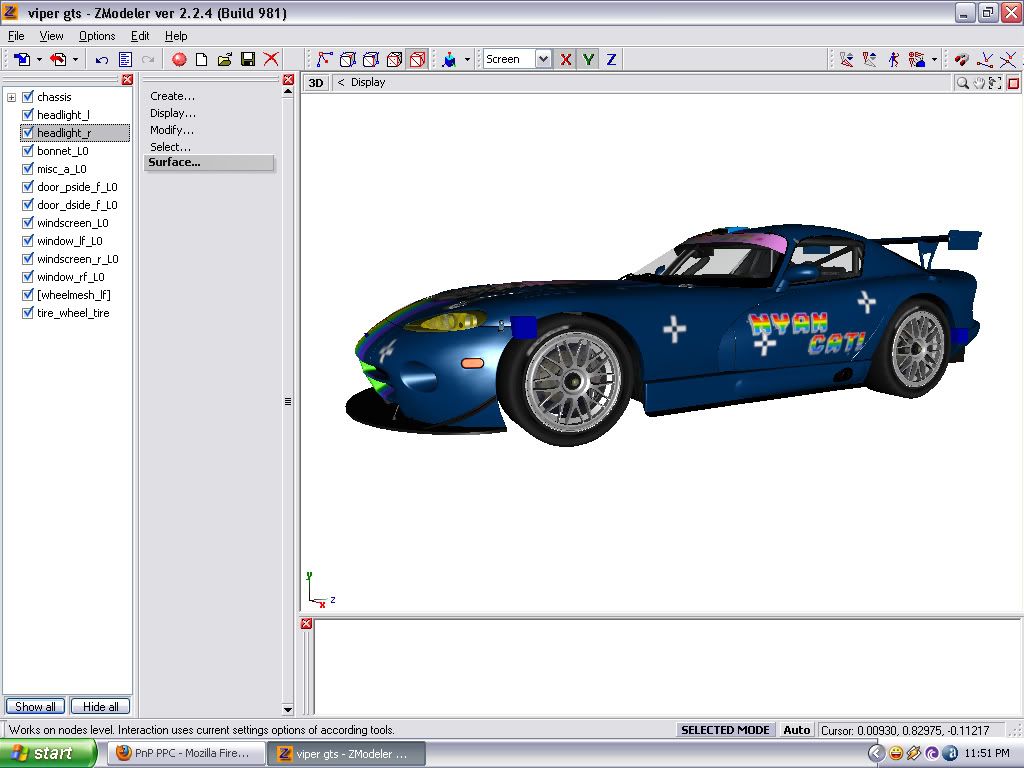The image size is (1024, 768).
Task: Click the red X delete icon in toolbar
Action: 271,60
